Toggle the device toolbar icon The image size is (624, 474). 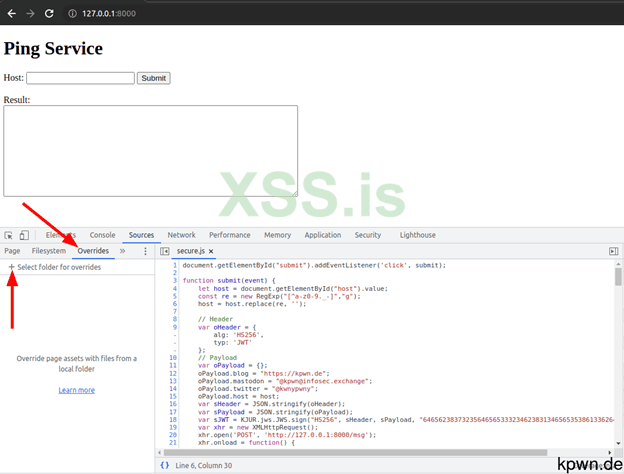[x=24, y=235]
